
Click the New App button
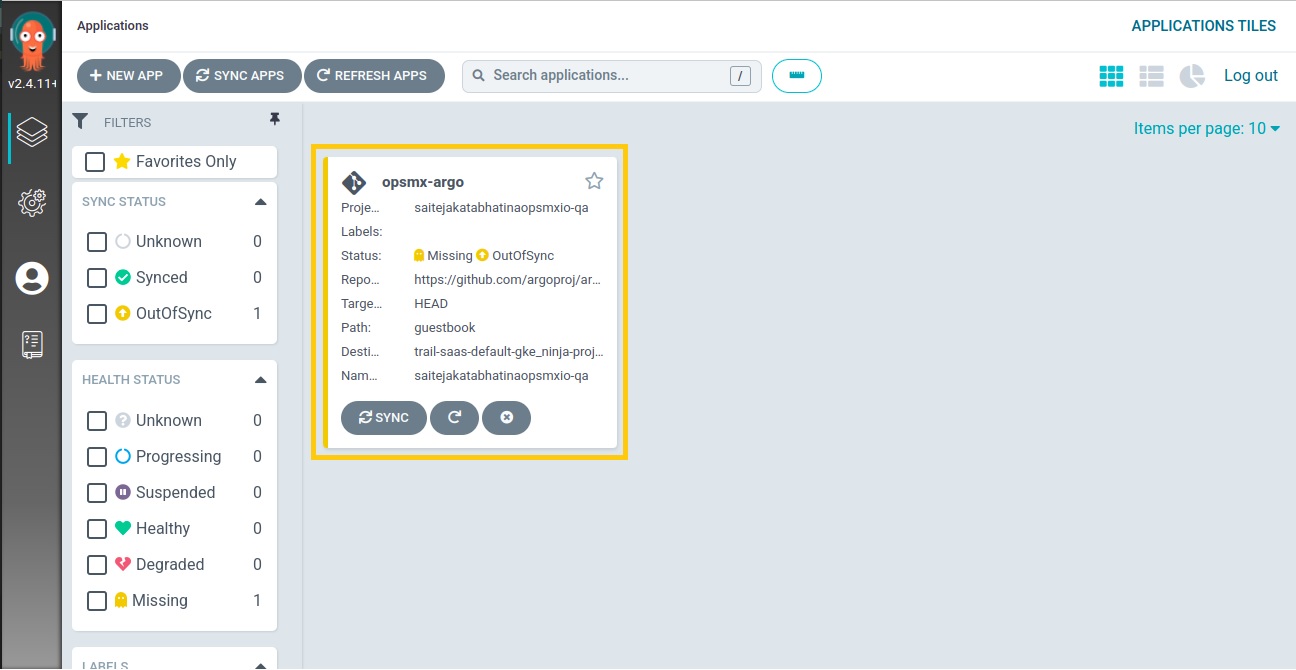127,76
